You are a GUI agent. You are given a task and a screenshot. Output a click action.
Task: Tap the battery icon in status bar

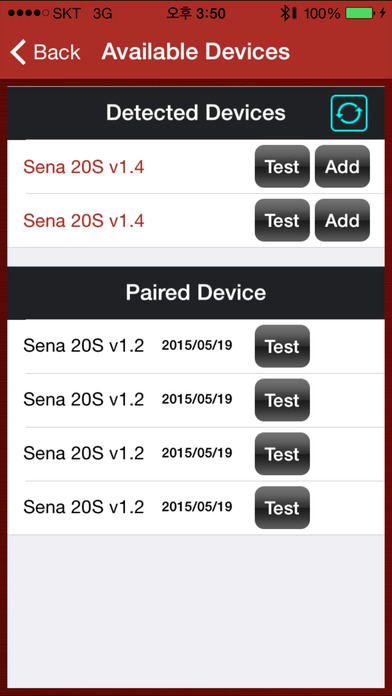(x=360, y=13)
